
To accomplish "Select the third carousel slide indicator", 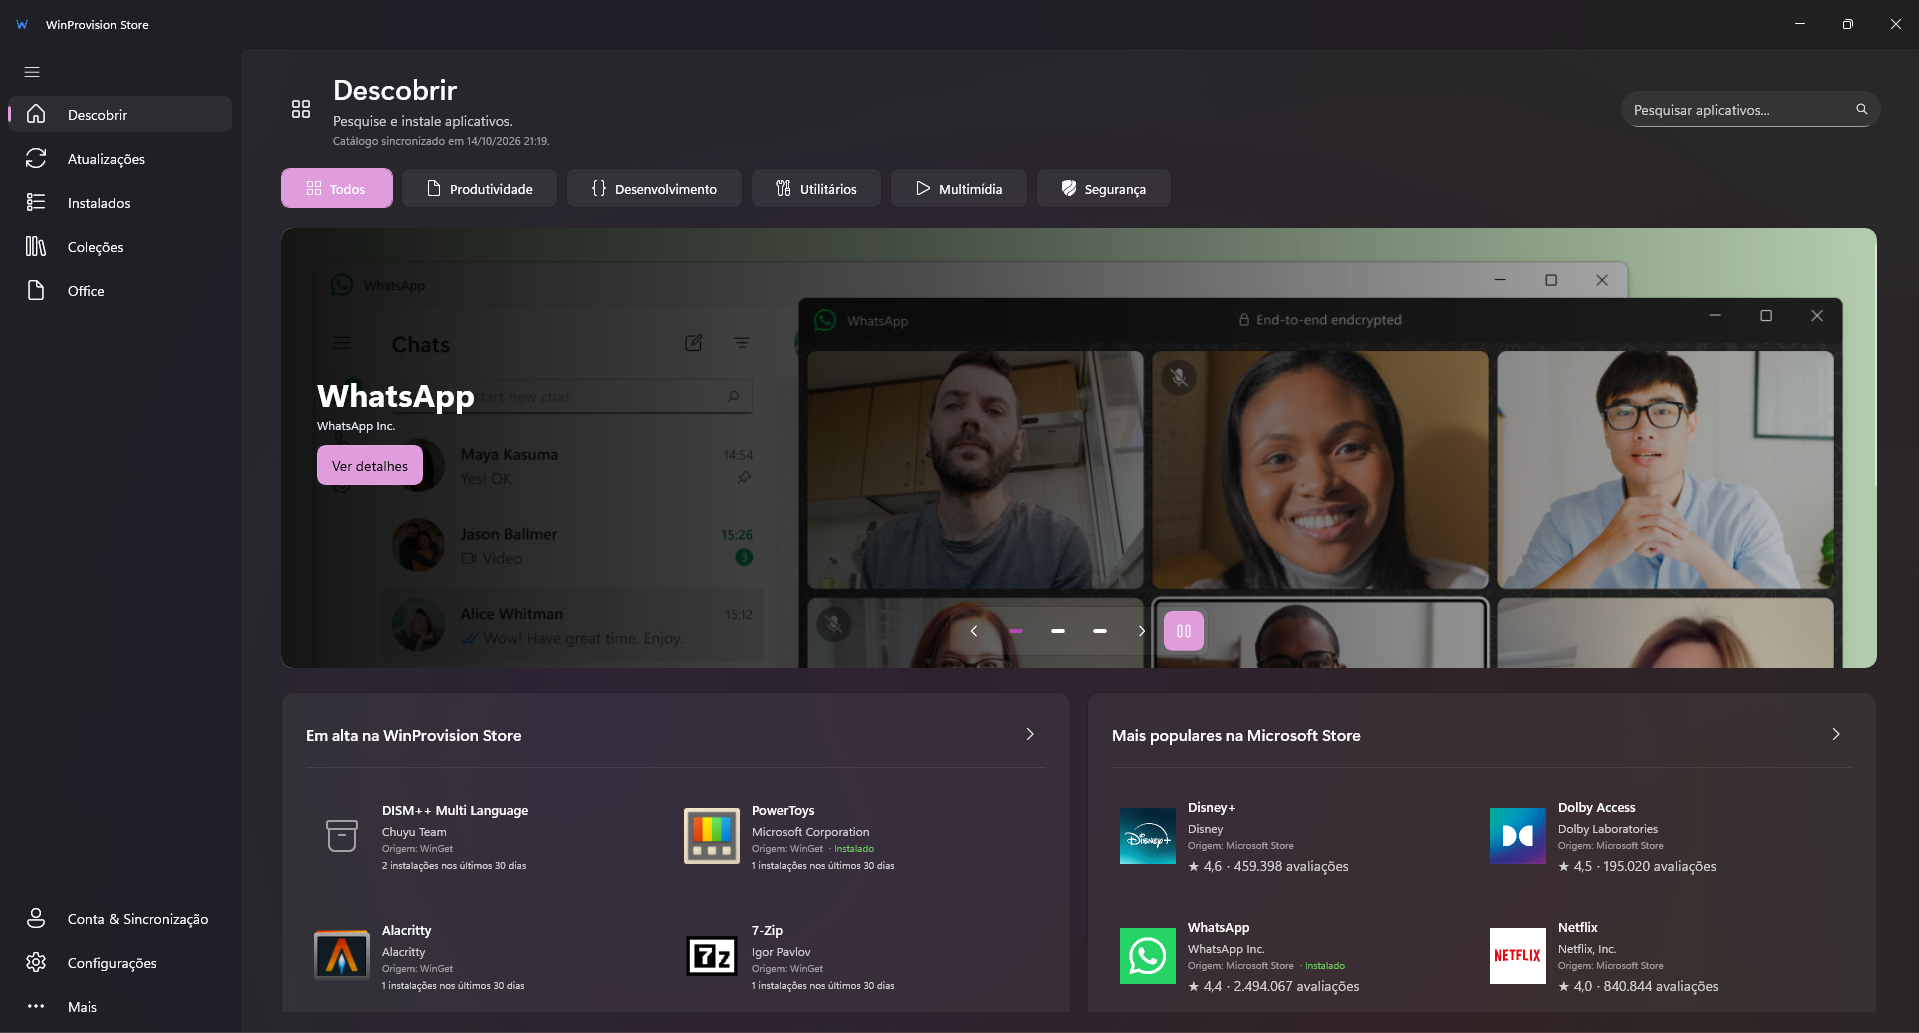I will click(1100, 631).
